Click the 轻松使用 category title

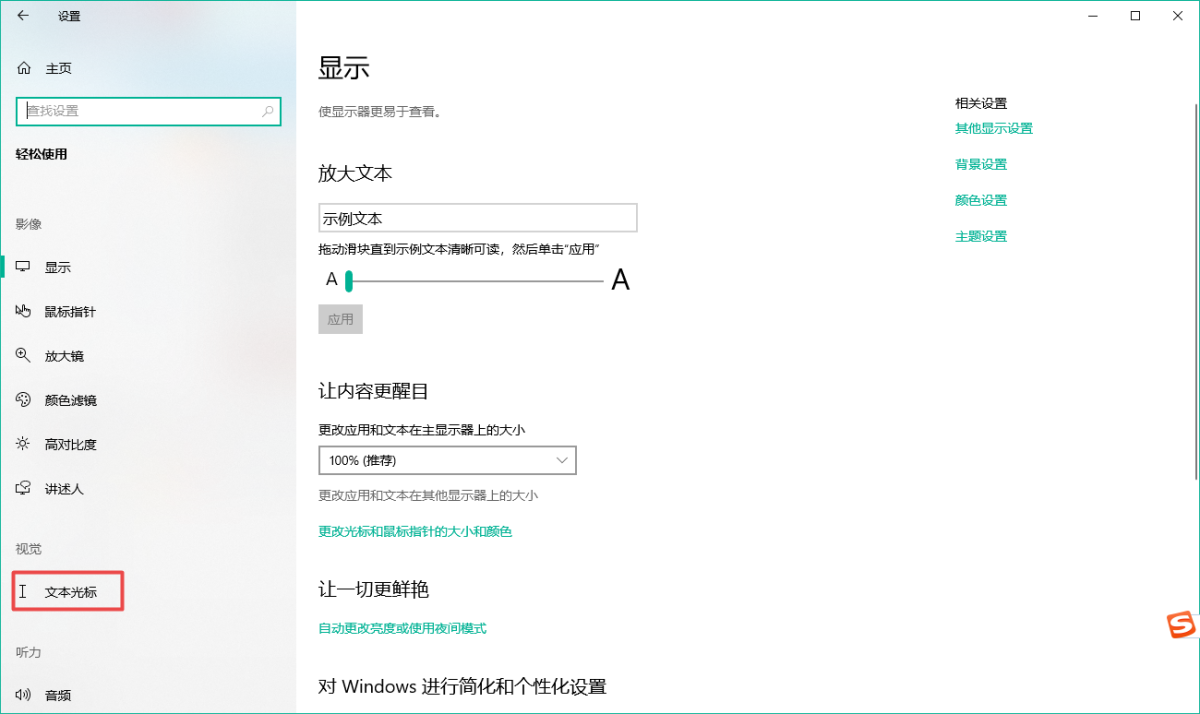(42, 154)
